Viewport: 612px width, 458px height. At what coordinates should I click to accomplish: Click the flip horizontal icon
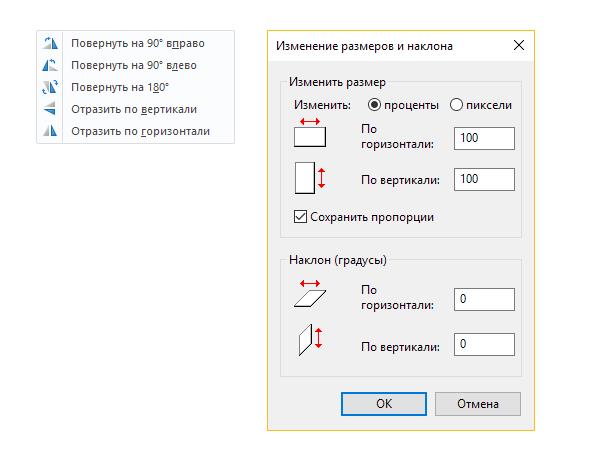click(50, 131)
